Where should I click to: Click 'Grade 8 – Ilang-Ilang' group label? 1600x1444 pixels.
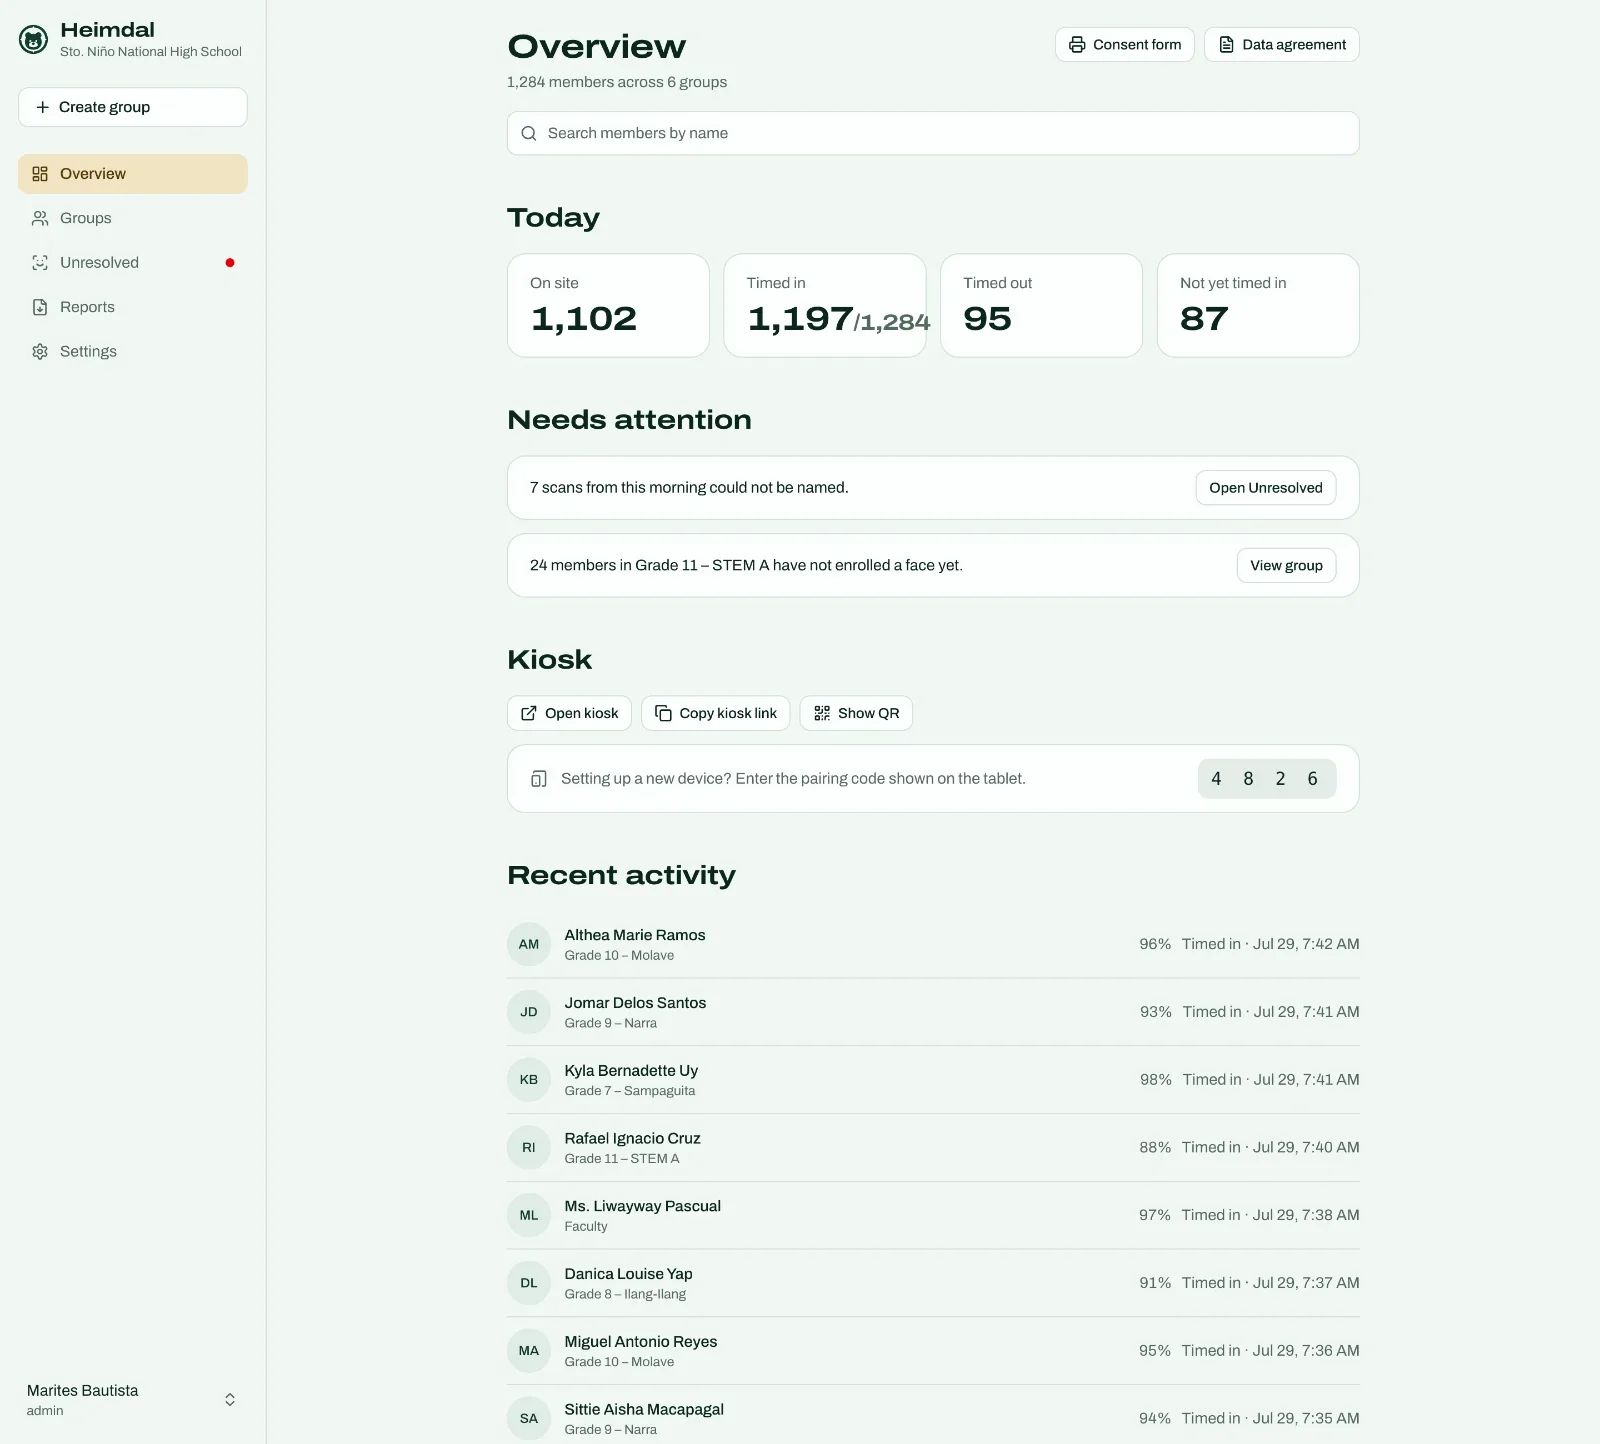click(x=625, y=1294)
